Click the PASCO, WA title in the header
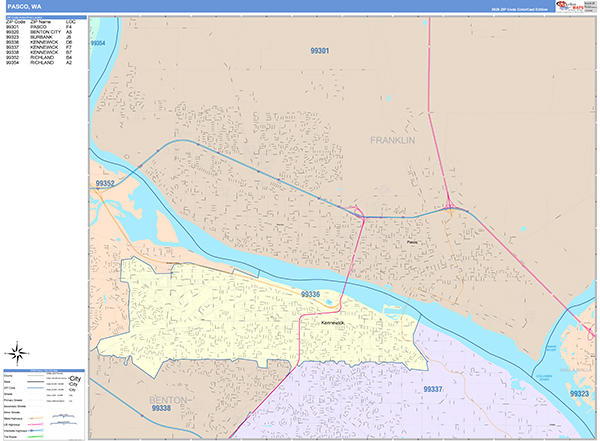 pyautogui.click(x=22, y=6)
